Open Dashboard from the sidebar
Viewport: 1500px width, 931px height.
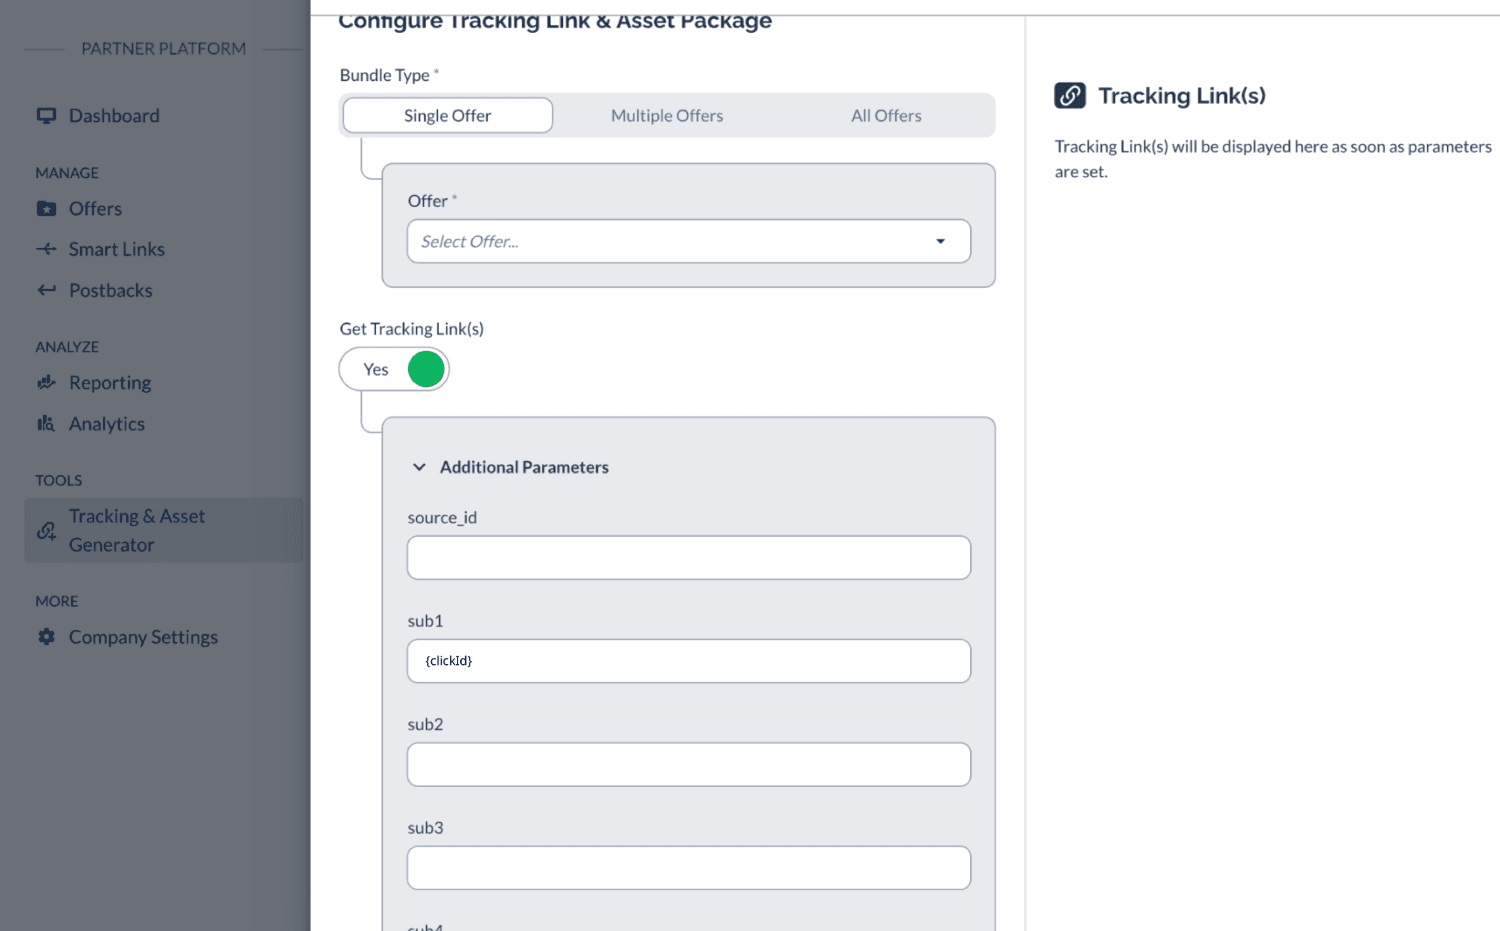click(114, 116)
